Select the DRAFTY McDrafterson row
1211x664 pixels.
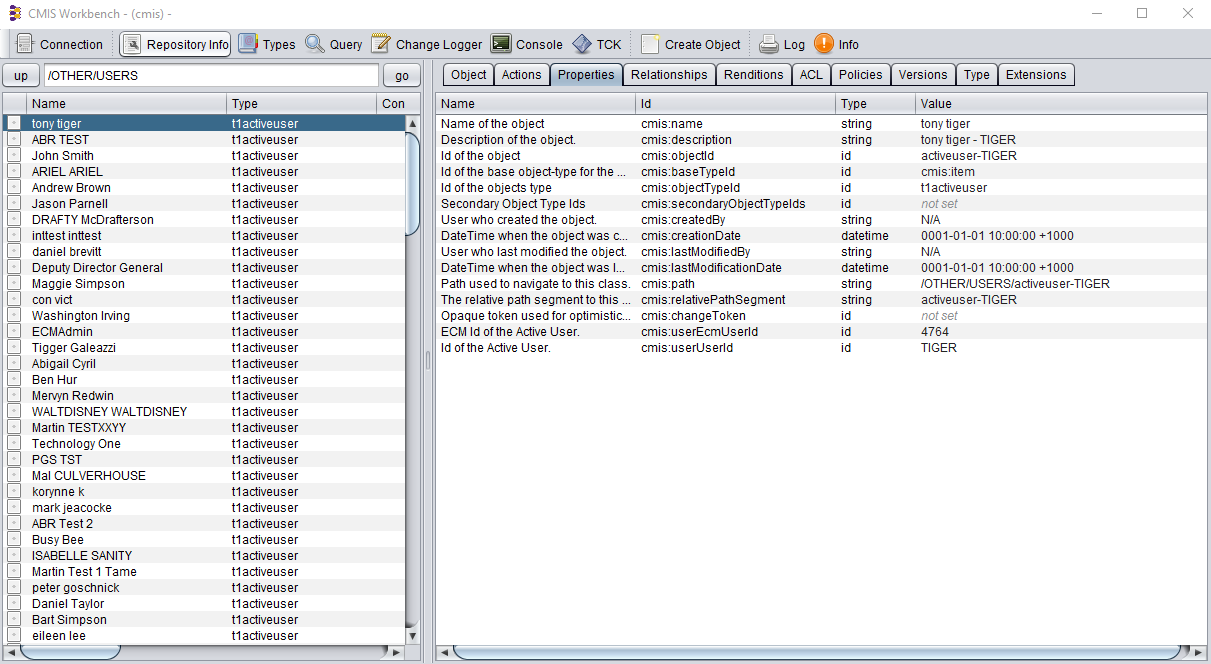click(x=205, y=220)
